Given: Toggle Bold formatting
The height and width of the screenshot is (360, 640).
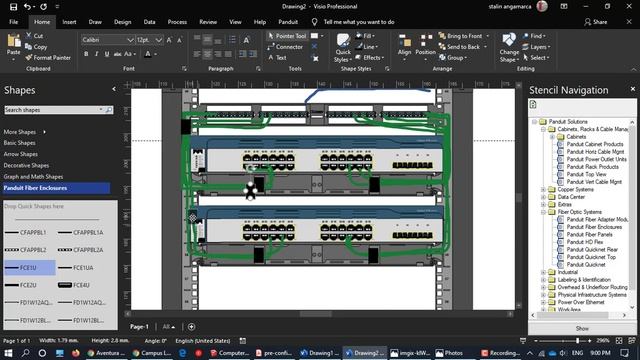Looking at the screenshot, I should 86,54.
